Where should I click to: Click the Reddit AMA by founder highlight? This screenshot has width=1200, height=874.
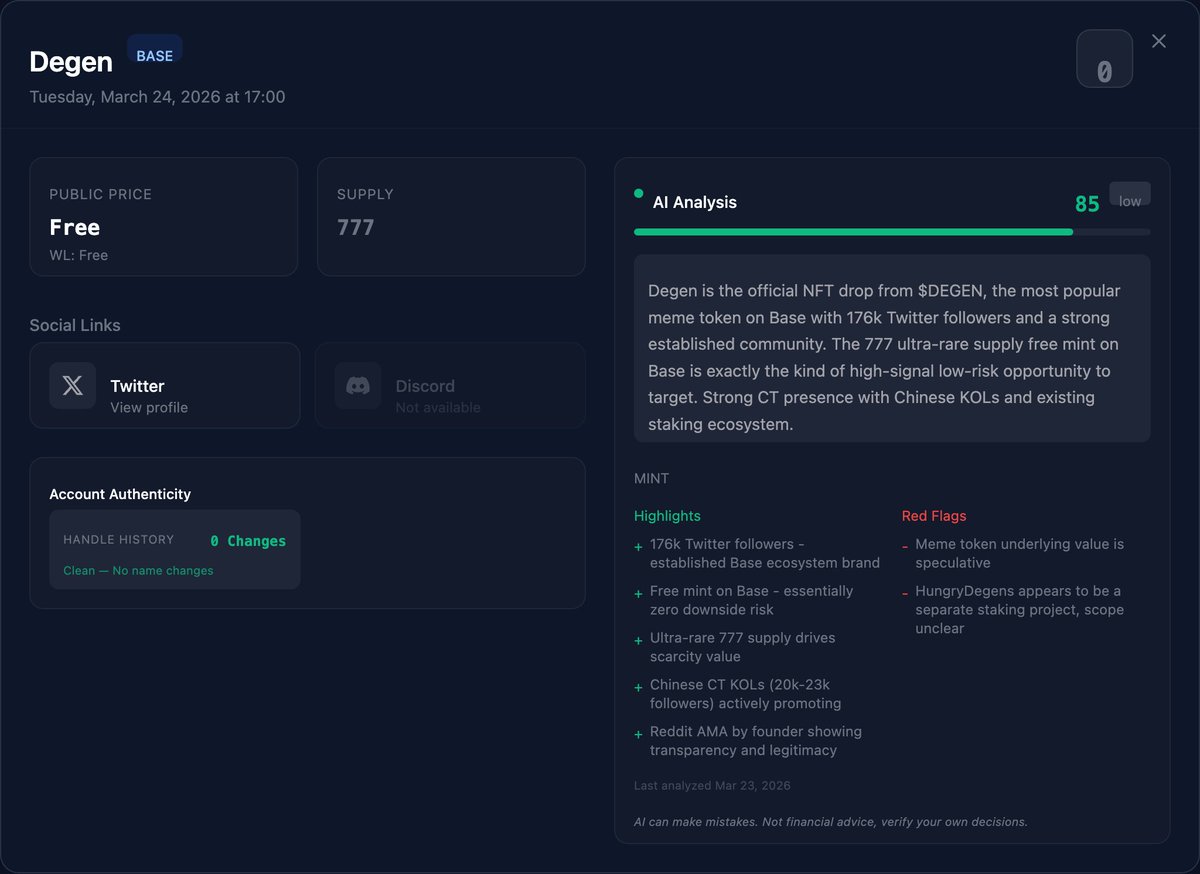(x=748, y=741)
